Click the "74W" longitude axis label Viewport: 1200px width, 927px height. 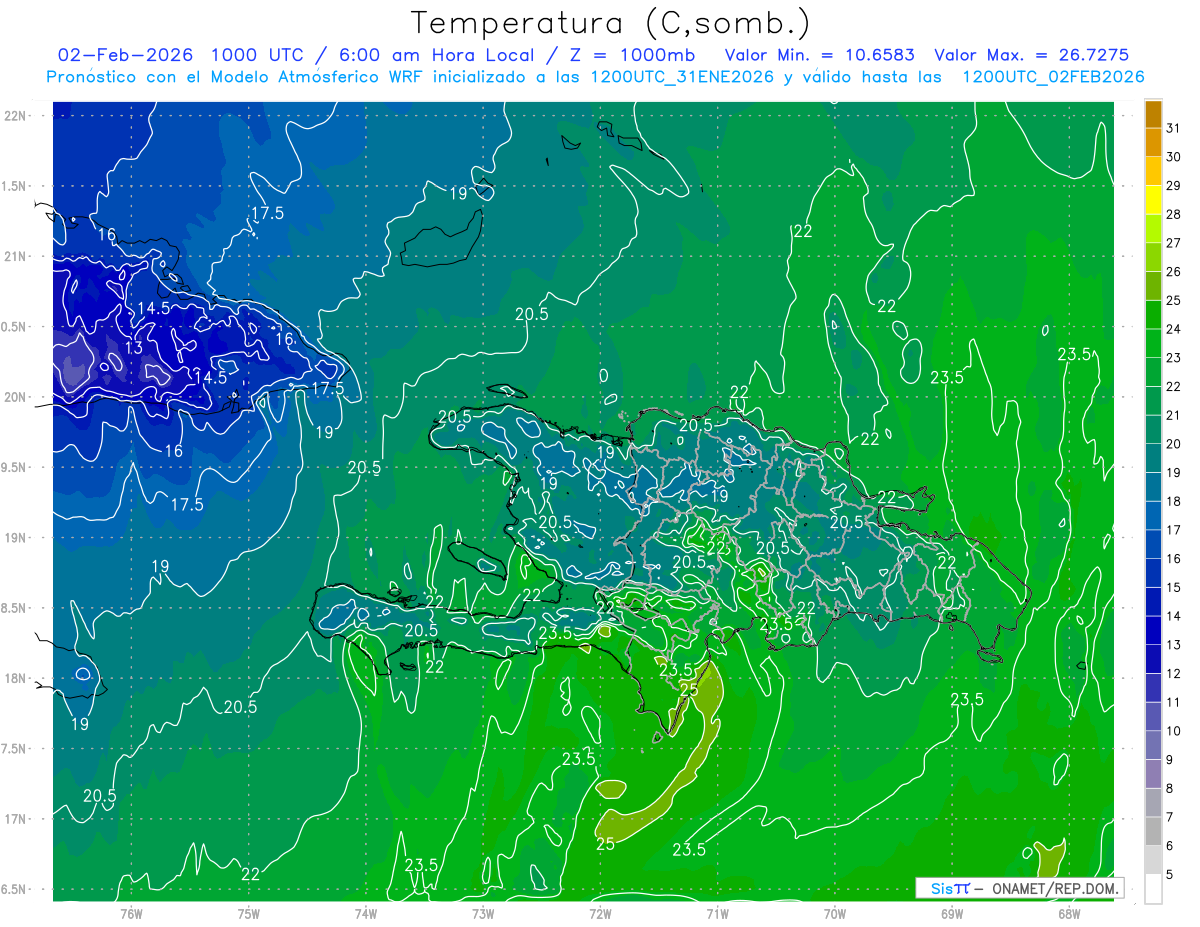click(x=365, y=913)
